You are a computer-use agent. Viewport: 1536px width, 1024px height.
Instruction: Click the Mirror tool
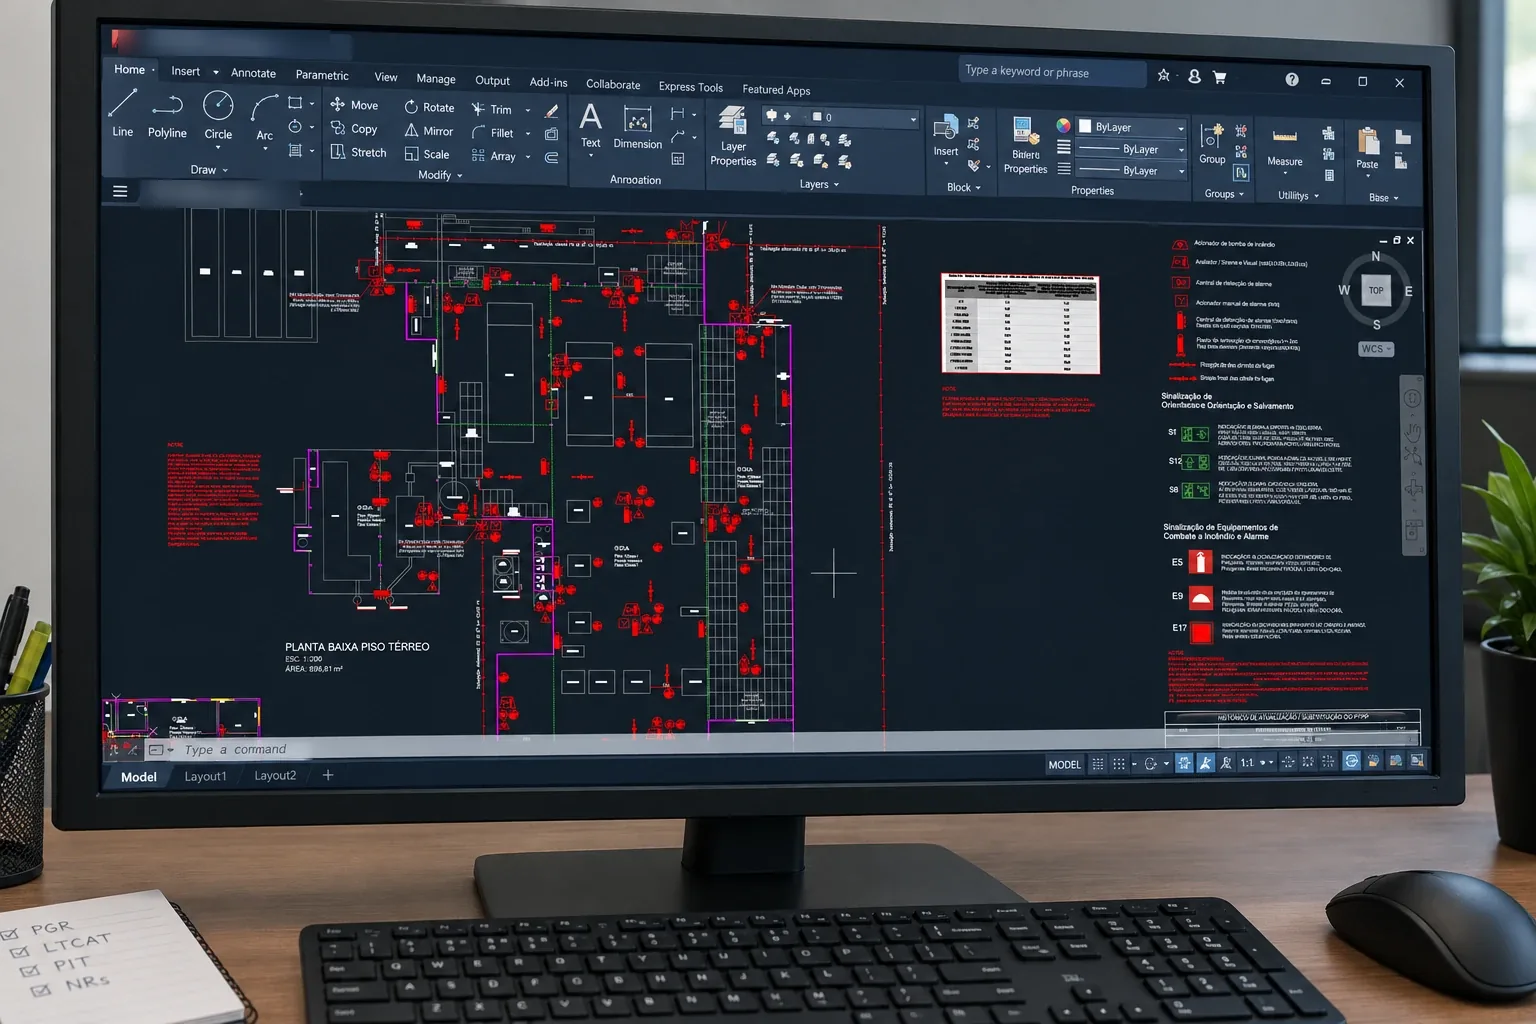(429, 131)
